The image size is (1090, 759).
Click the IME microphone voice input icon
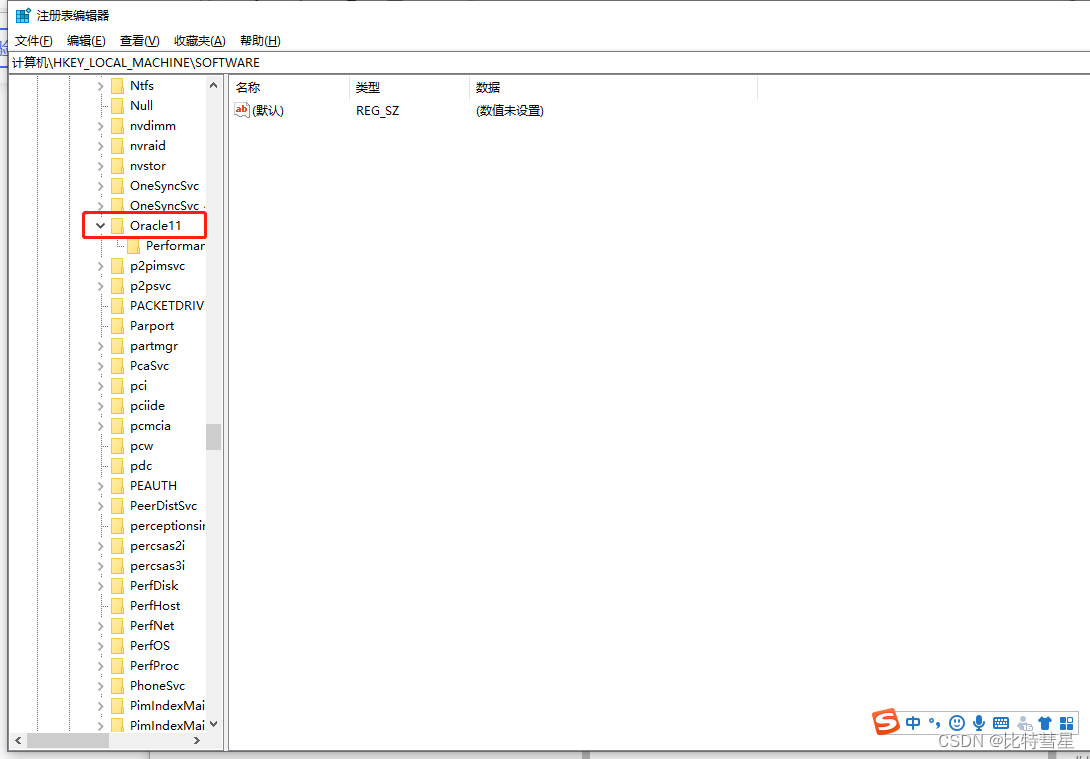979,723
